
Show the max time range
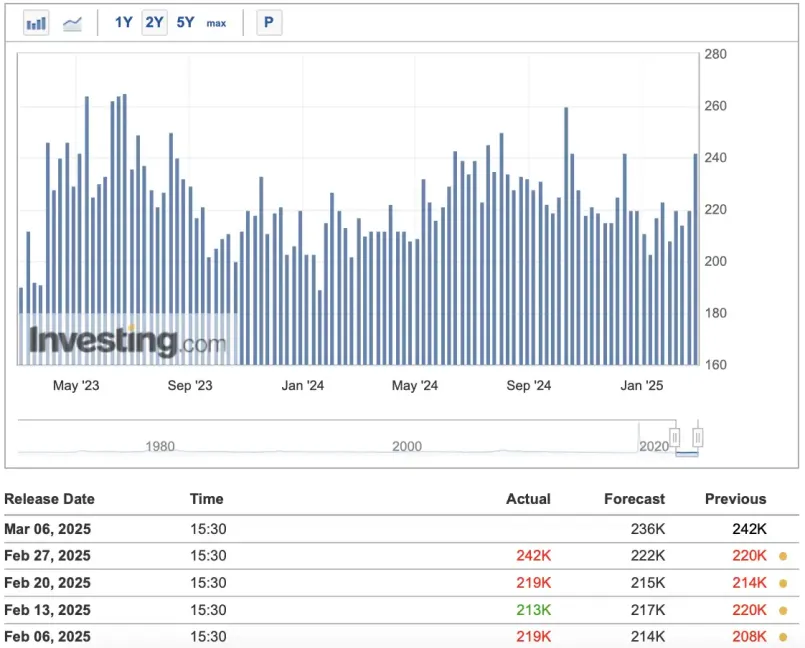pyautogui.click(x=216, y=23)
